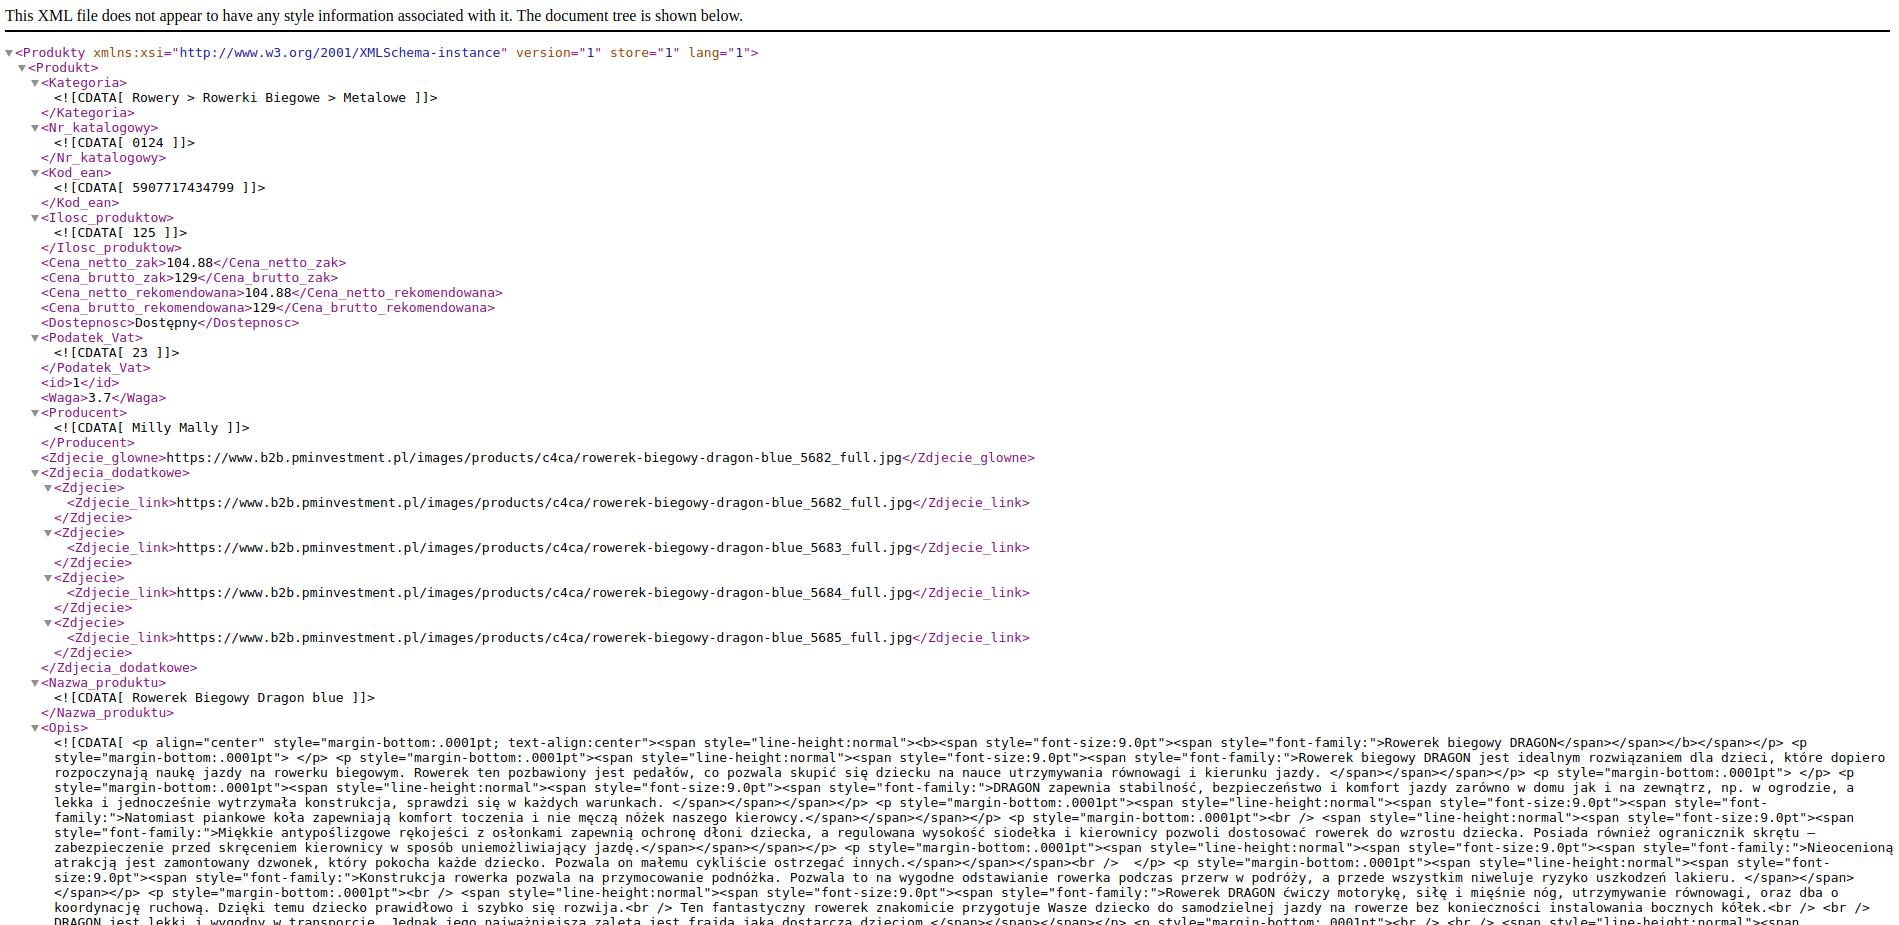
Task: Collapse the Produkt element triangle
Action: pos(22,68)
